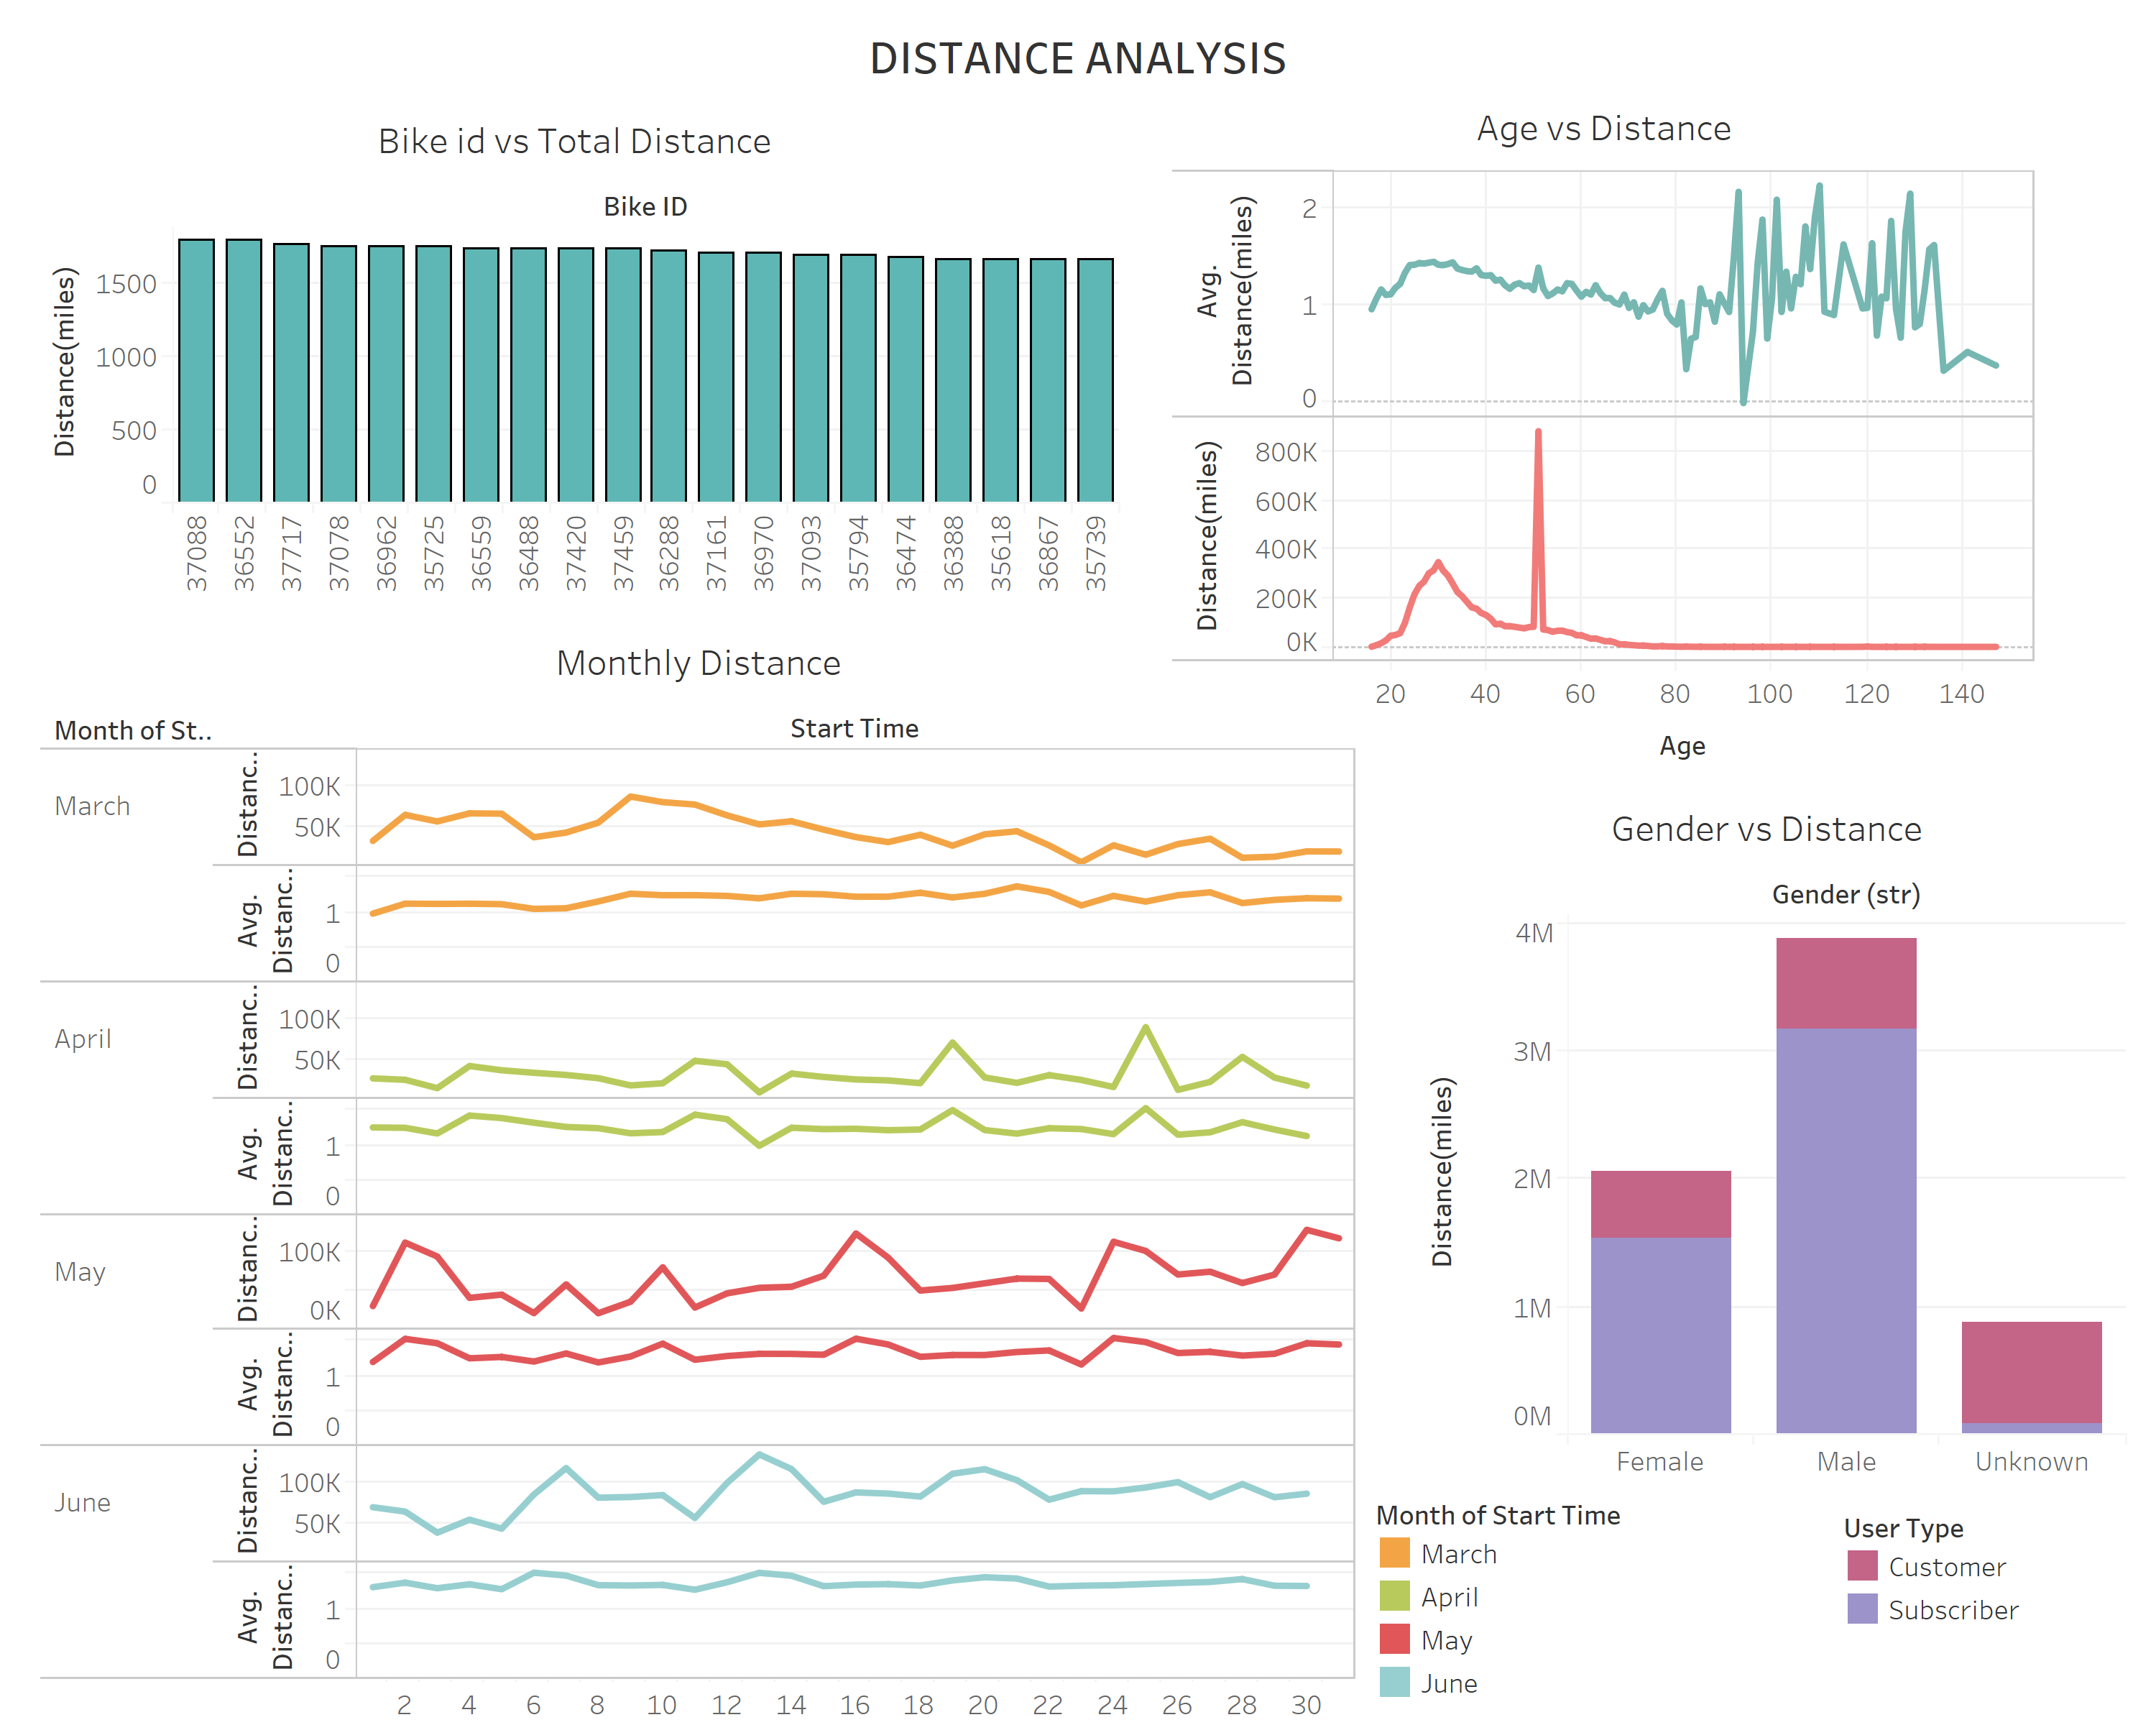Click the Female bar's Customer segment
The width and height of the screenshot is (2156, 1725).
(1660, 1204)
